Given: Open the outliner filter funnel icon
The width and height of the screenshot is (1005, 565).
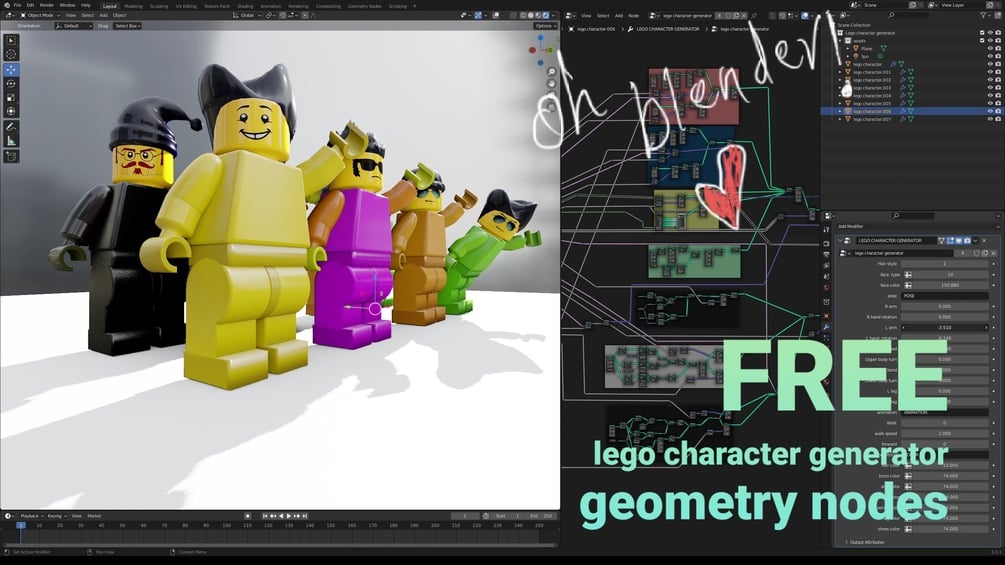Looking at the screenshot, I should [983, 15].
